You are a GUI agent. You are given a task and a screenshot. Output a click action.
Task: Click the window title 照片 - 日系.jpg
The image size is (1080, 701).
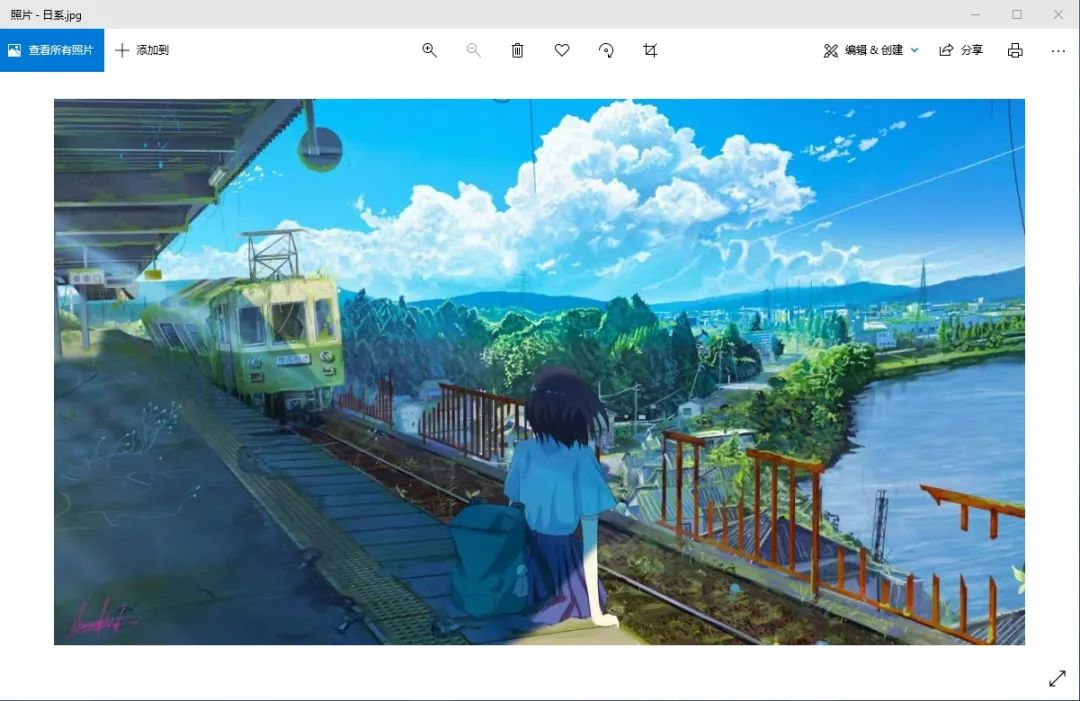[x=45, y=14]
